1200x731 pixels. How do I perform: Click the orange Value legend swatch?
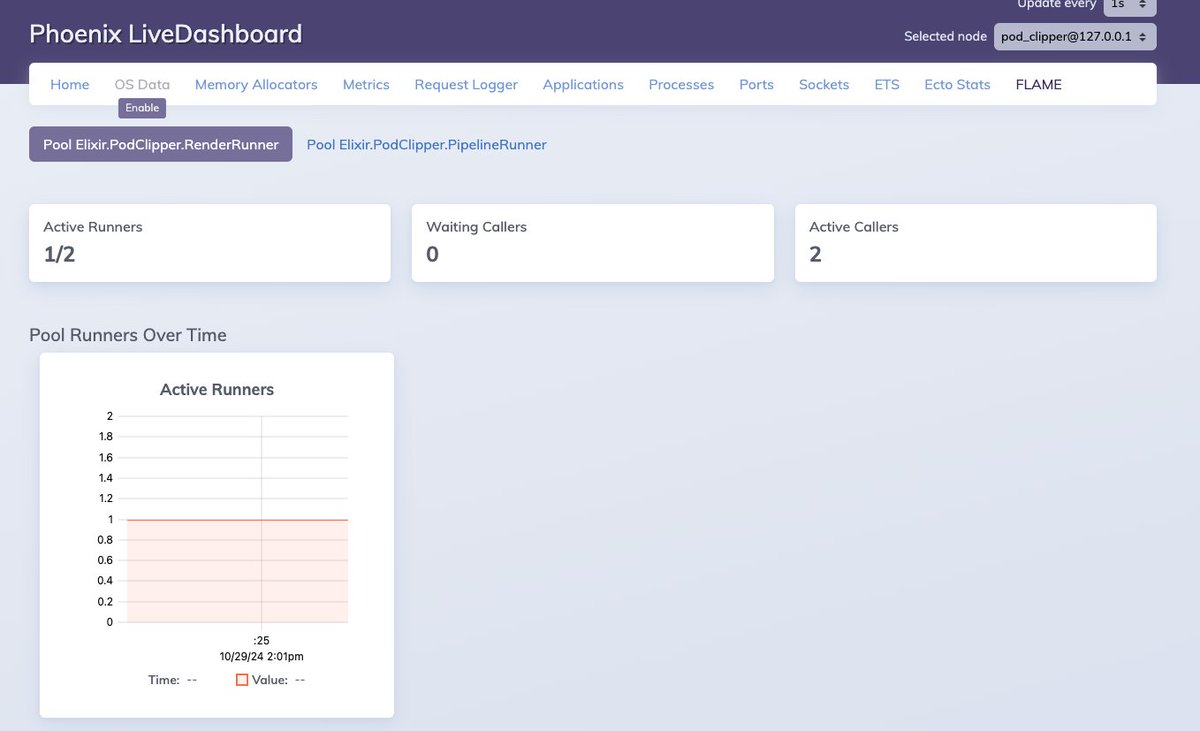pos(241,679)
